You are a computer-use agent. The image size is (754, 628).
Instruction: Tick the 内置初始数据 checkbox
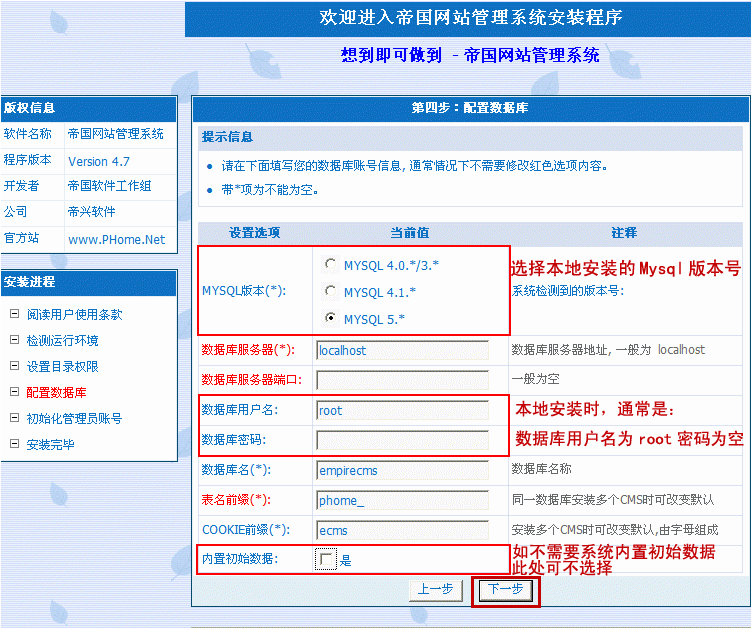point(326,559)
